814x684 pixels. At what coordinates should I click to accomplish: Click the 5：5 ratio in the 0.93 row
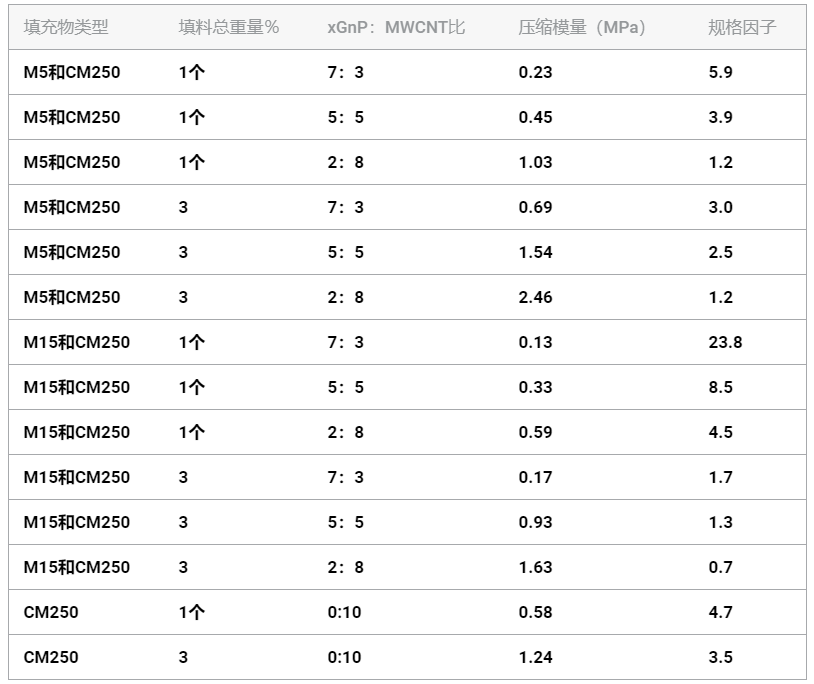(x=346, y=522)
